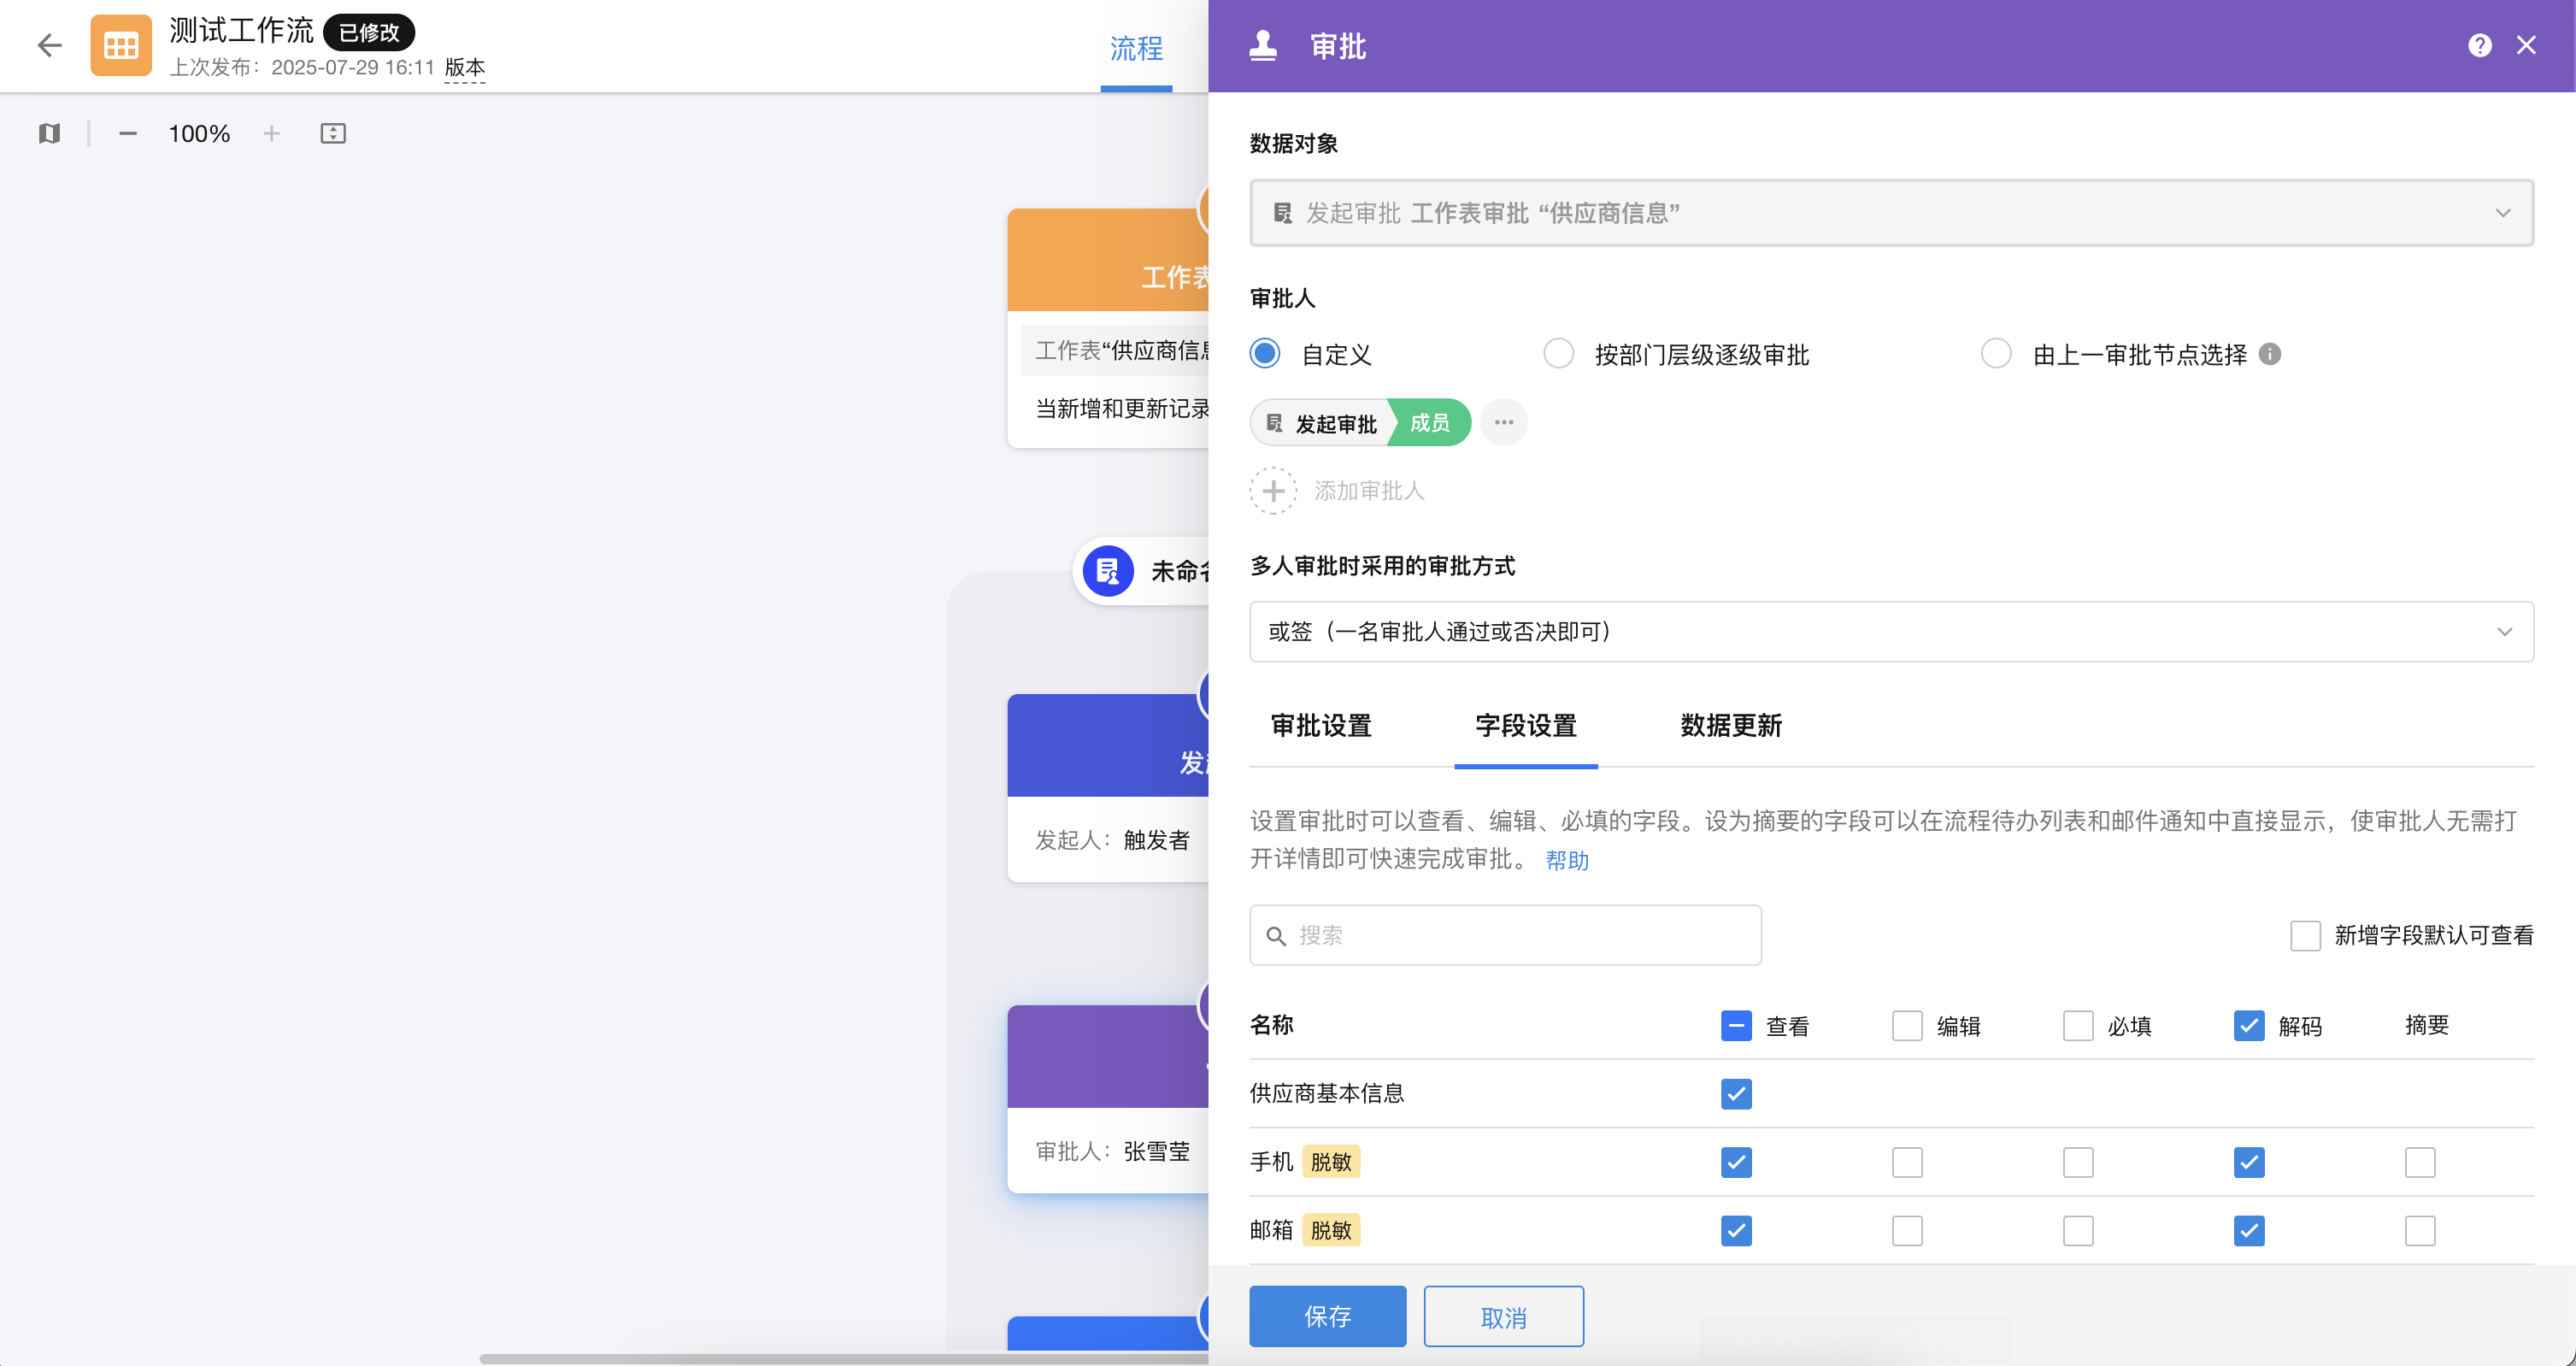The width and height of the screenshot is (2576, 1366).
Task: Click 添加审批人 text
Action: pos(1369,491)
